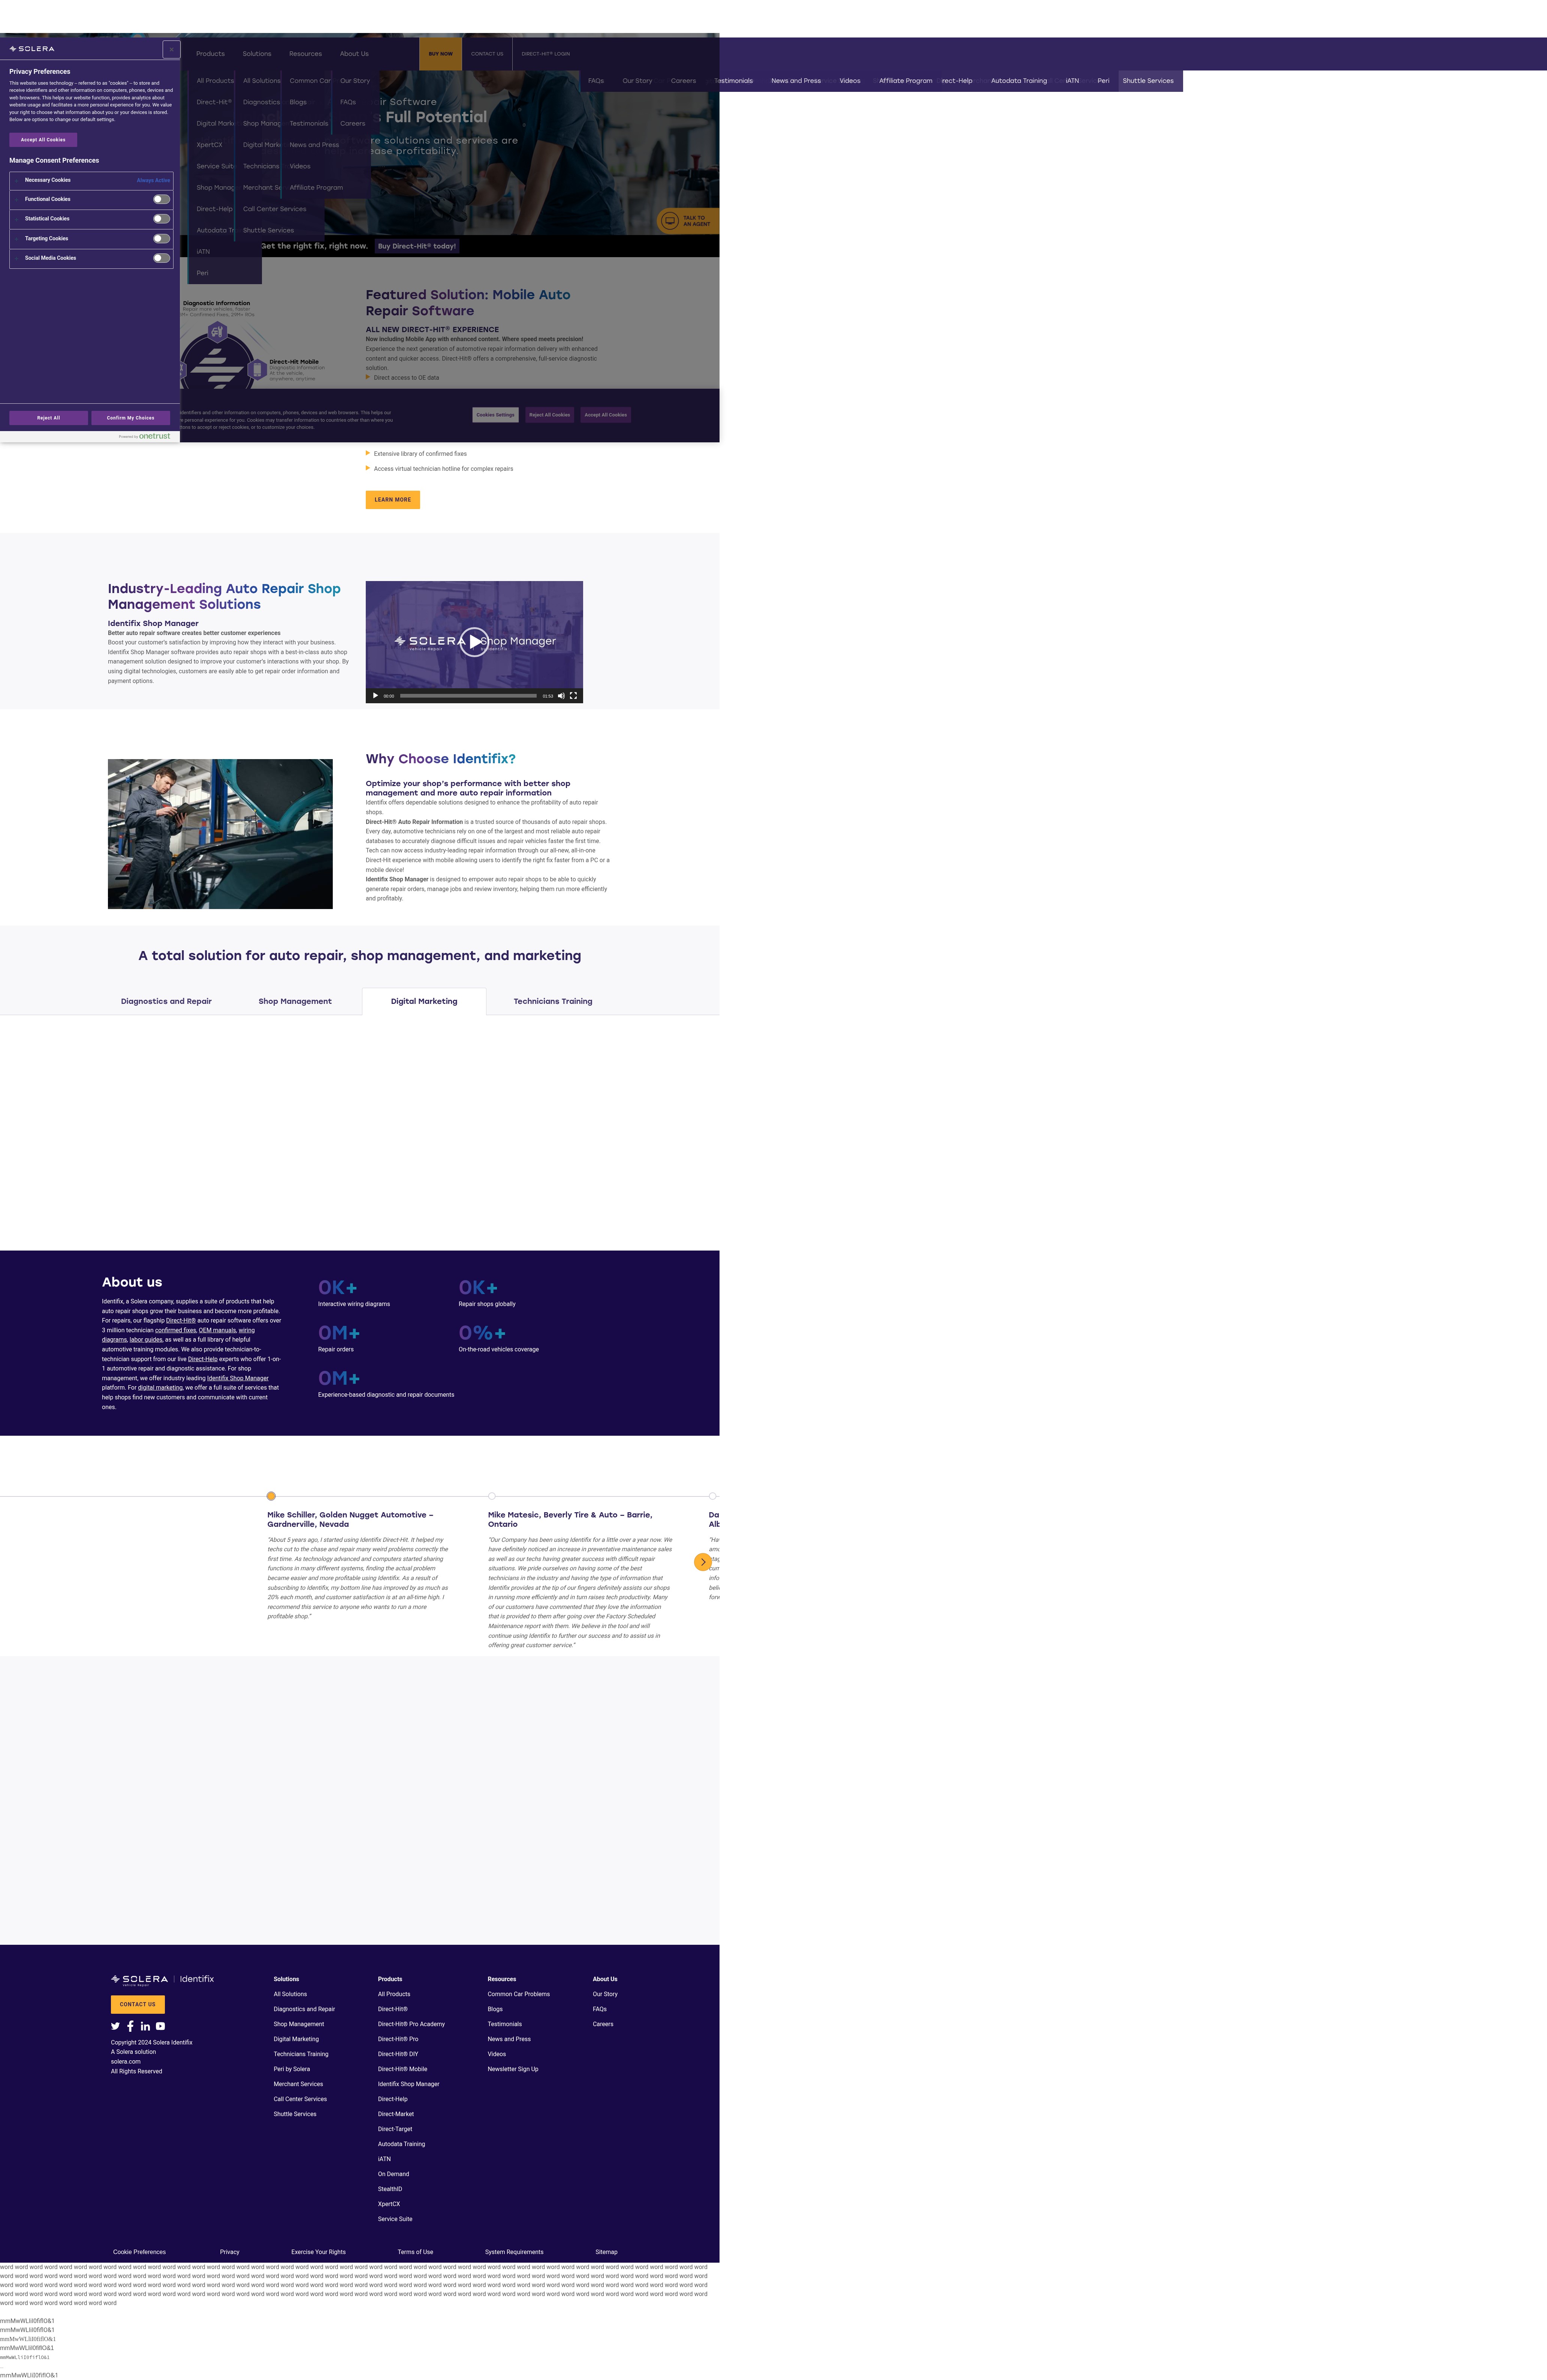Mute the video with speaker icon

click(x=561, y=696)
